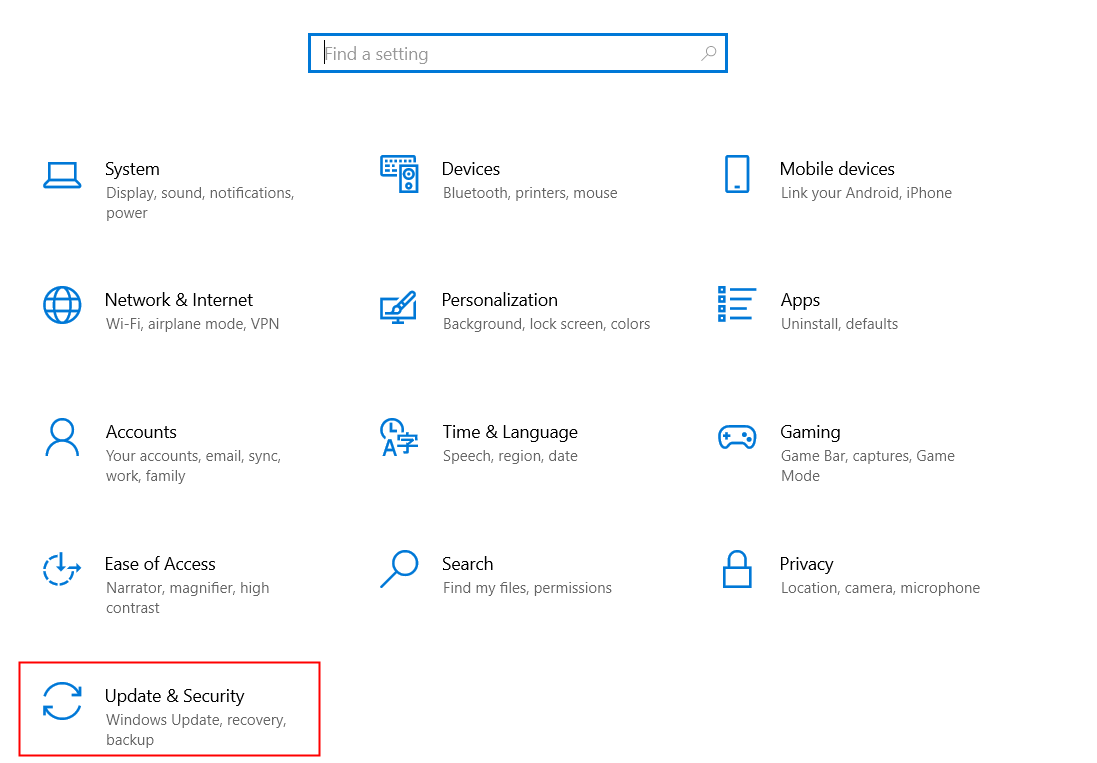Click the Ease of Access icon
This screenshot has height=763, width=1097.
(62, 569)
